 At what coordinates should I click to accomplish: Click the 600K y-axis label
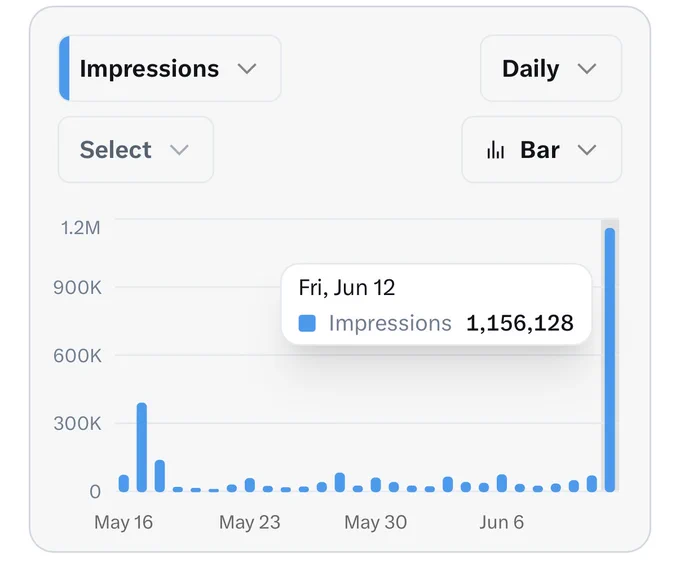pyautogui.click(x=77, y=356)
